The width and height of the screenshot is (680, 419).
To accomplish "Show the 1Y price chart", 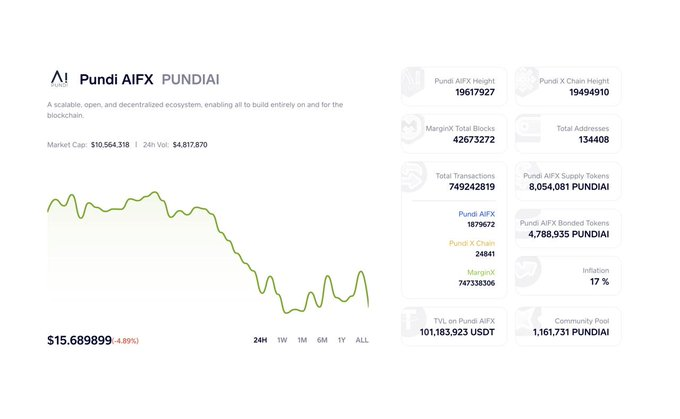I will pos(342,340).
